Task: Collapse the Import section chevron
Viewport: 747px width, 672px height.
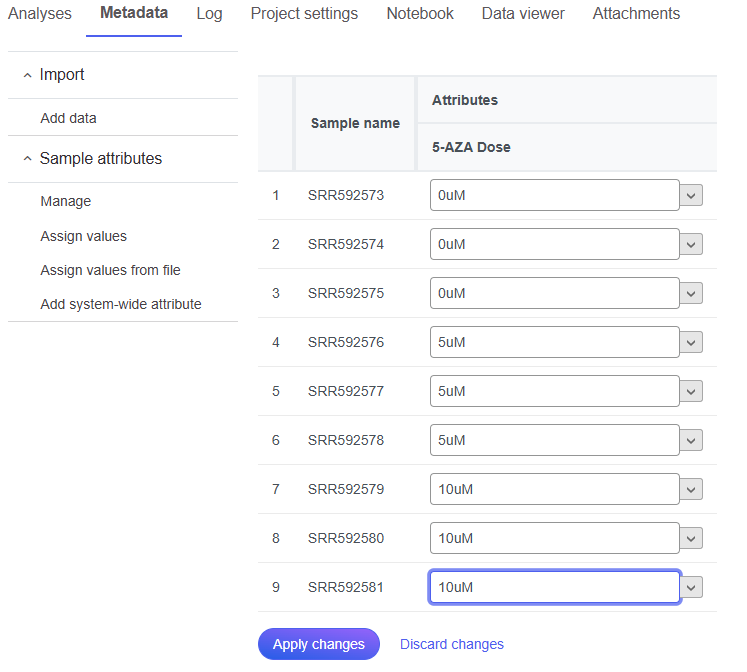Action: (x=27, y=75)
